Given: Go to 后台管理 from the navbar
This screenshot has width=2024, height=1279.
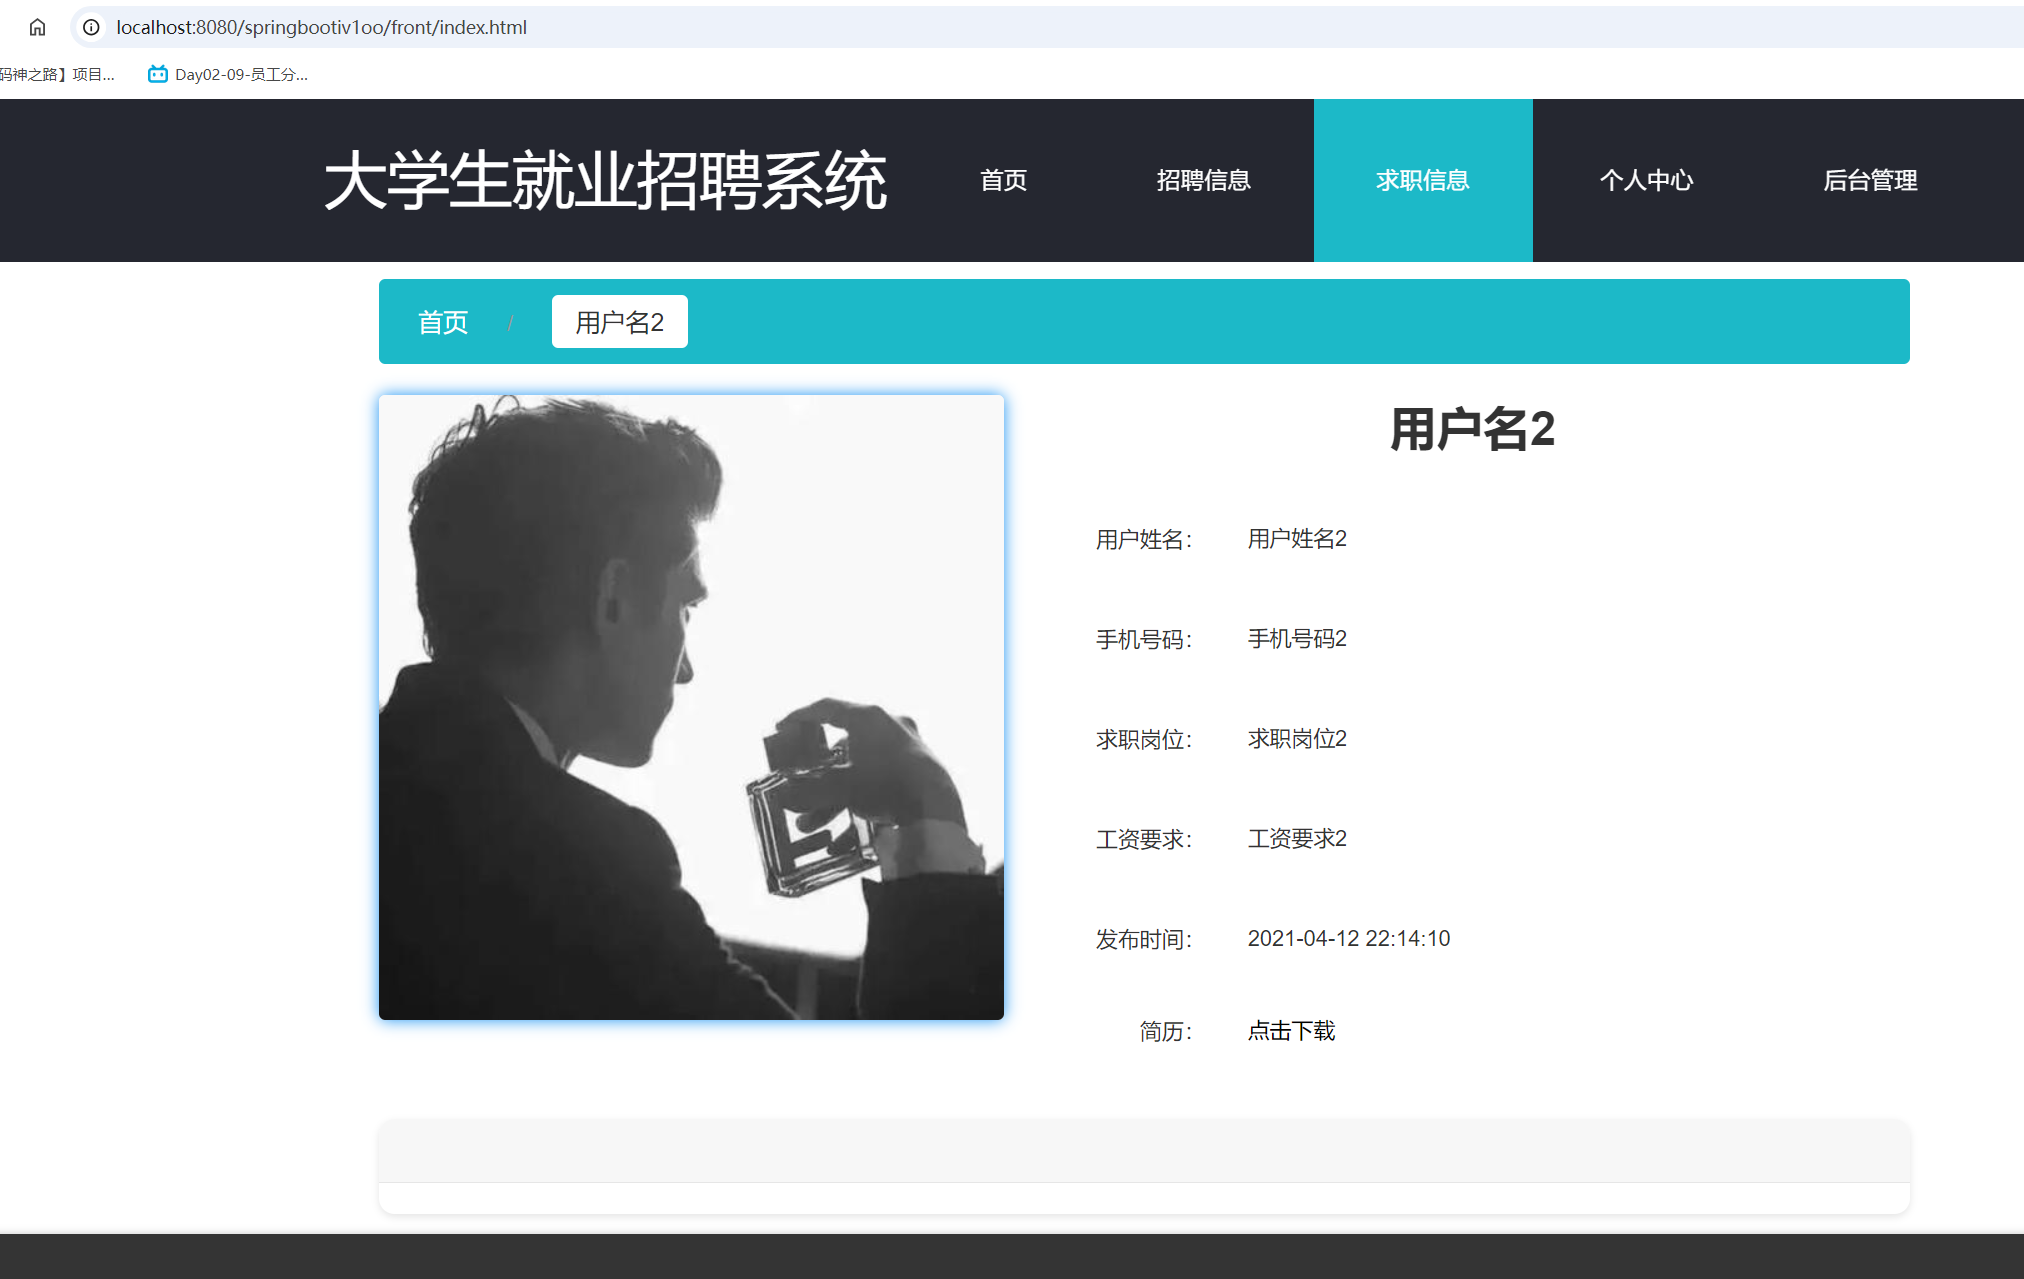Looking at the screenshot, I should [1870, 180].
